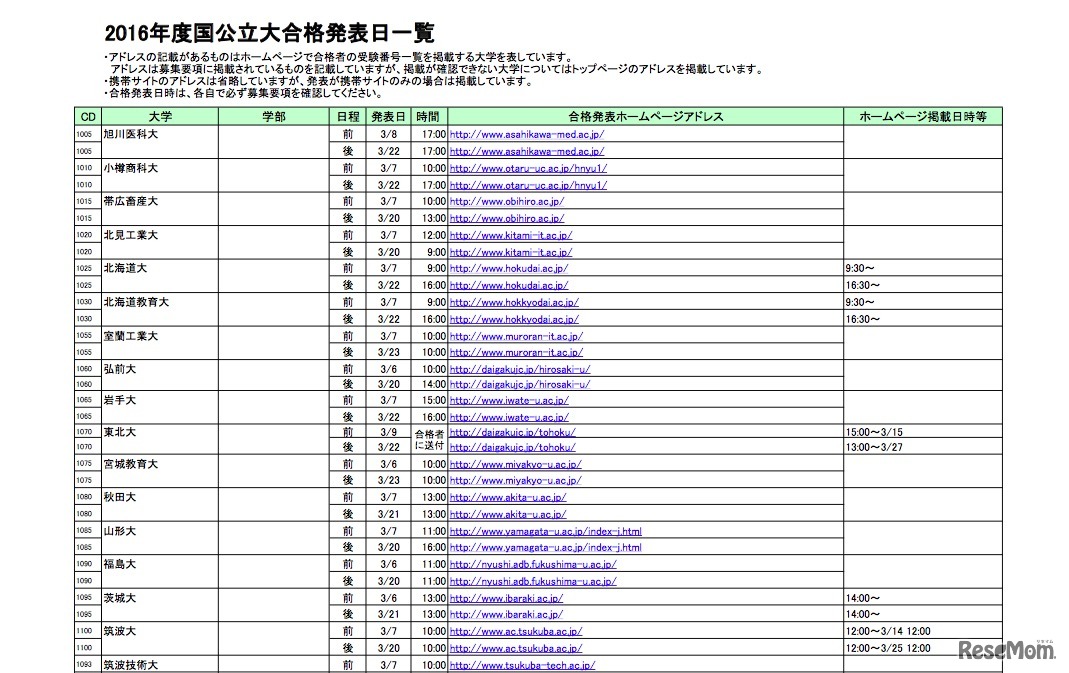Visit the Muroran Institute of Technology link
This screenshot has width=1069, height=673.
tap(516, 337)
